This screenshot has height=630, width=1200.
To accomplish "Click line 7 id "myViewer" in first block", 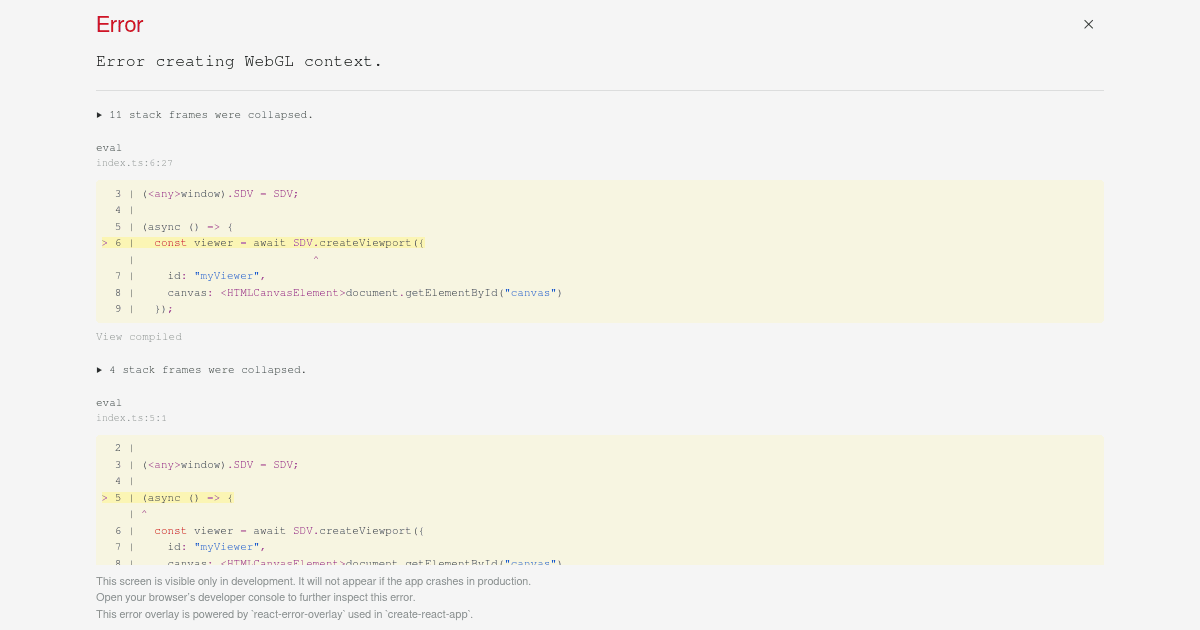I will coord(216,276).
